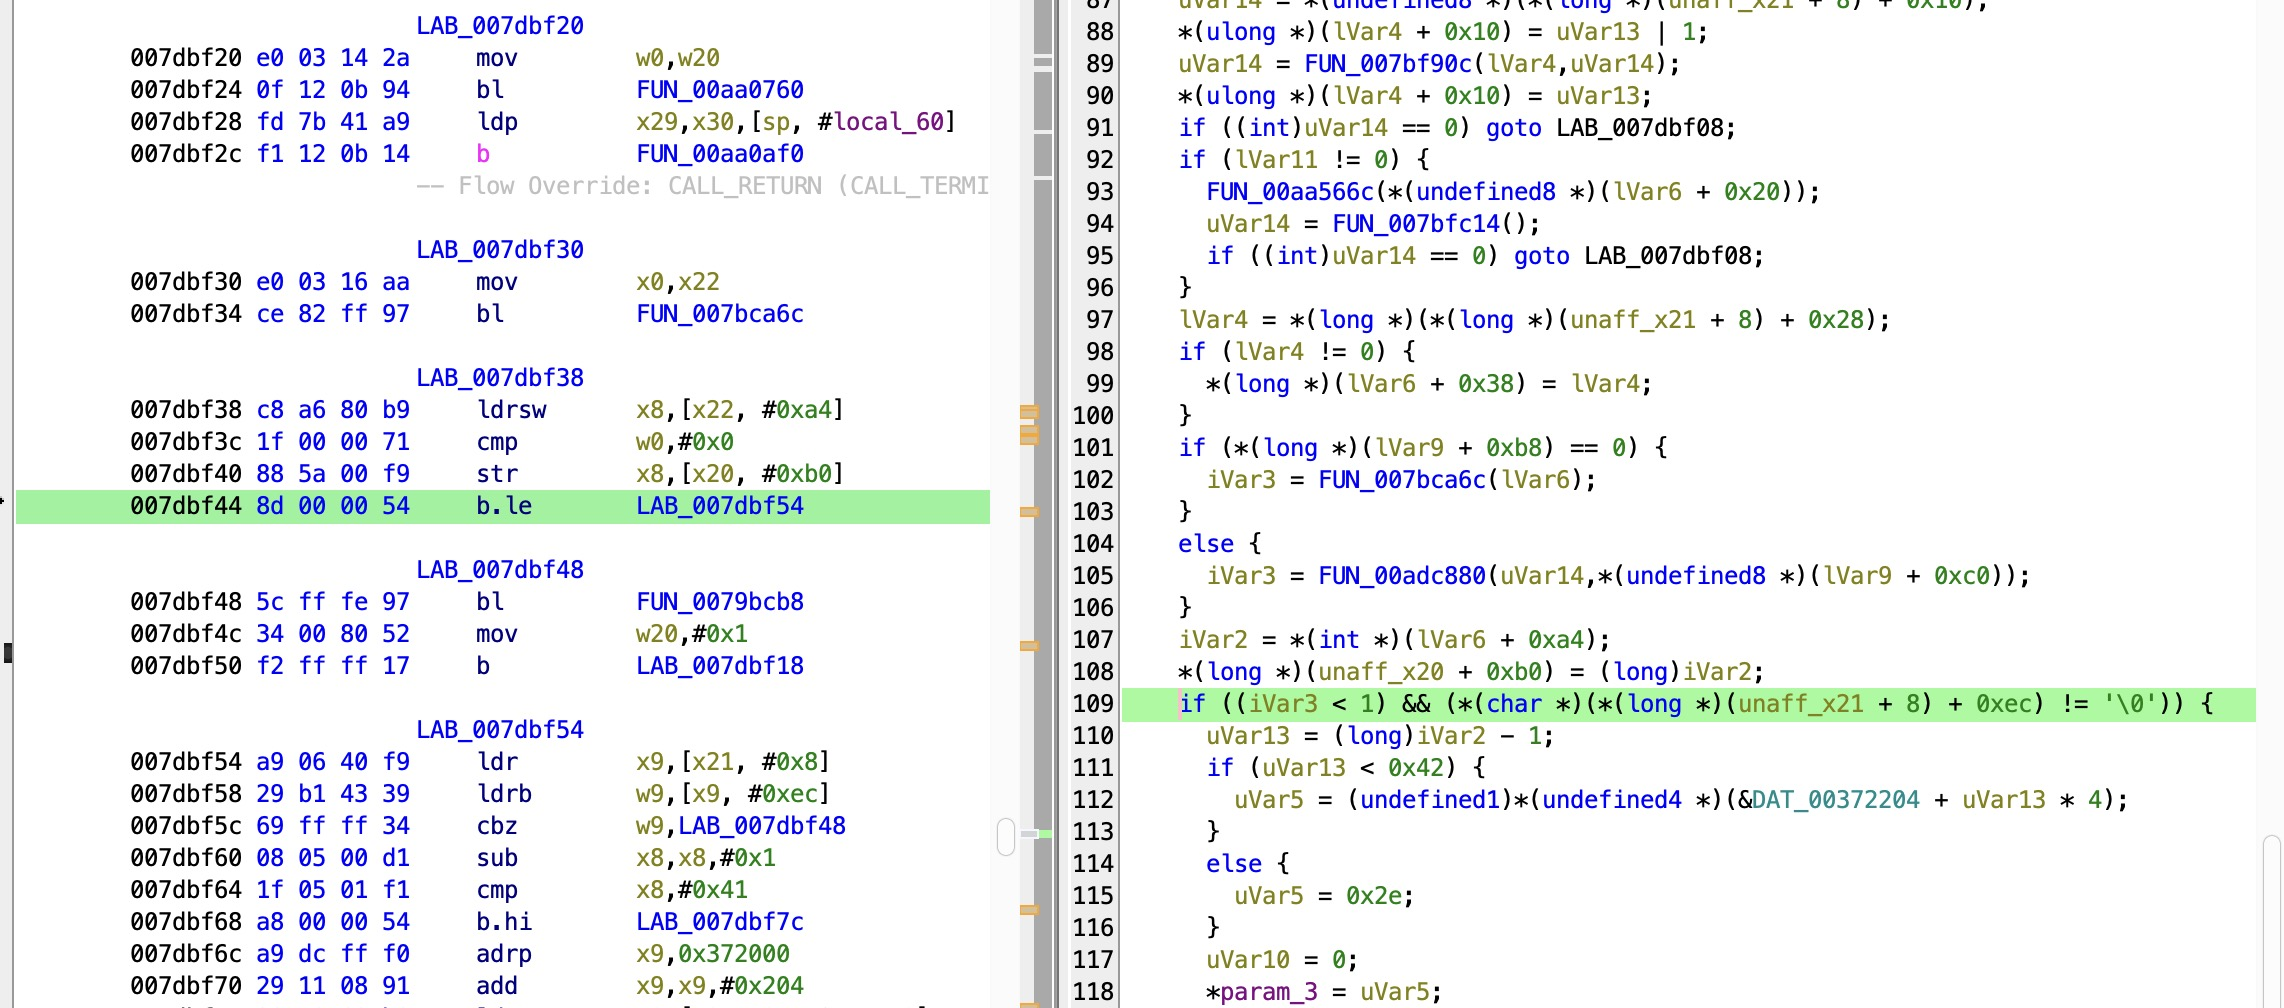Click the listing vertical scrollbar thumb
Image resolution: width=2284 pixels, height=1008 pixels.
(x=1006, y=836)
